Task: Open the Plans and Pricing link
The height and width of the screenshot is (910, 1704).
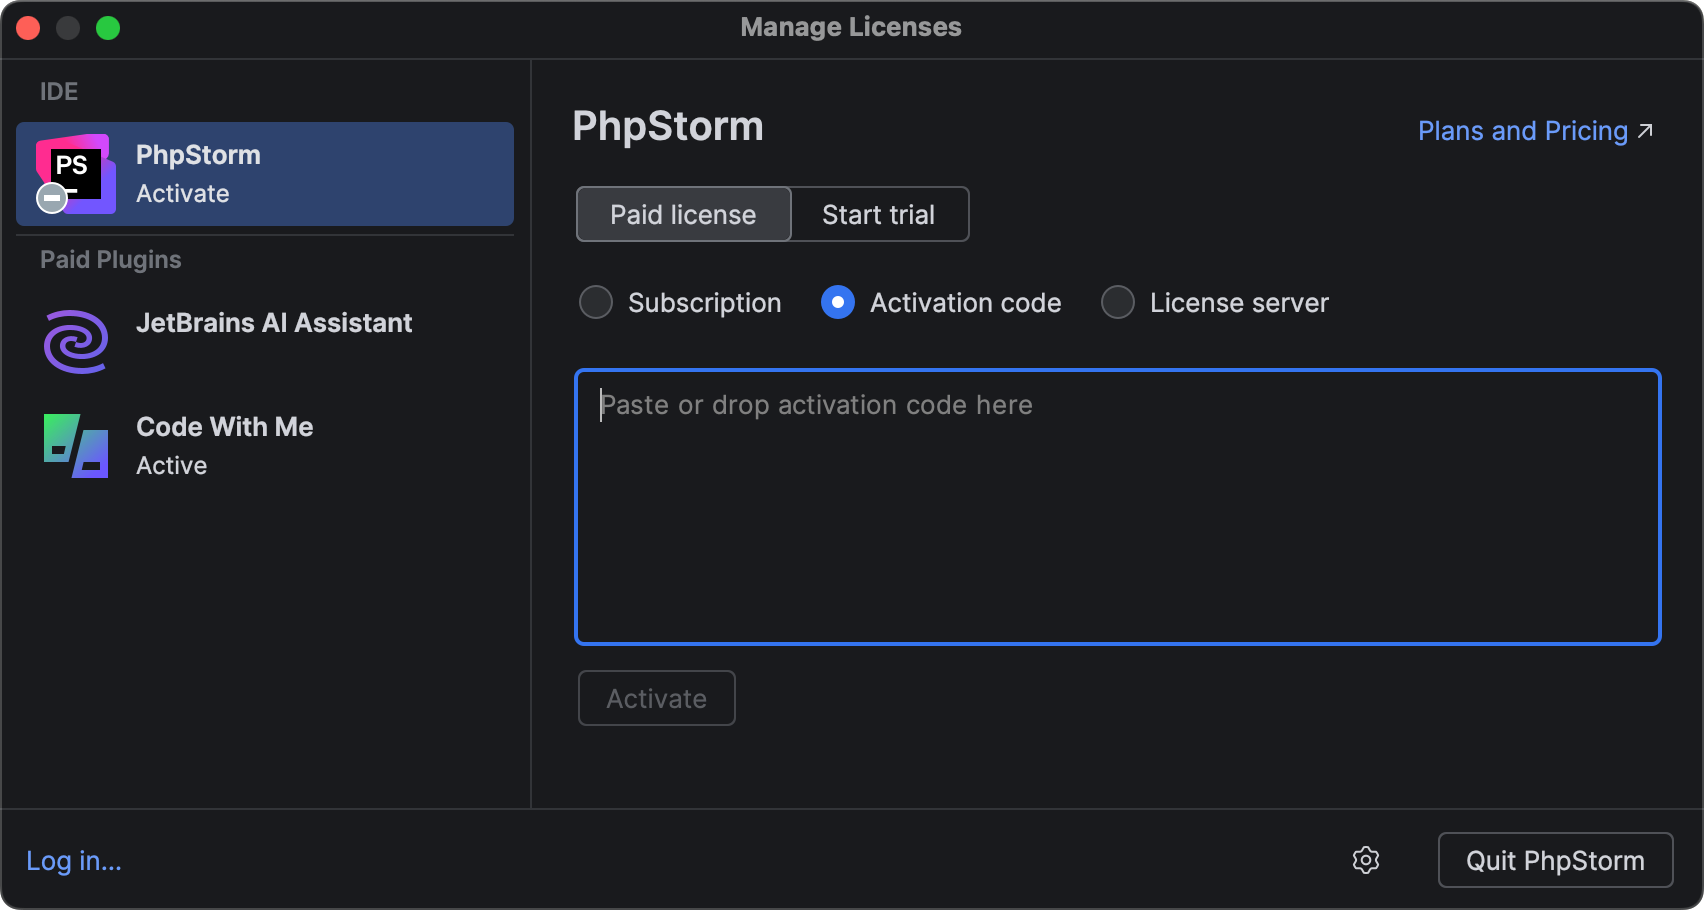Action: (1523, 131)
